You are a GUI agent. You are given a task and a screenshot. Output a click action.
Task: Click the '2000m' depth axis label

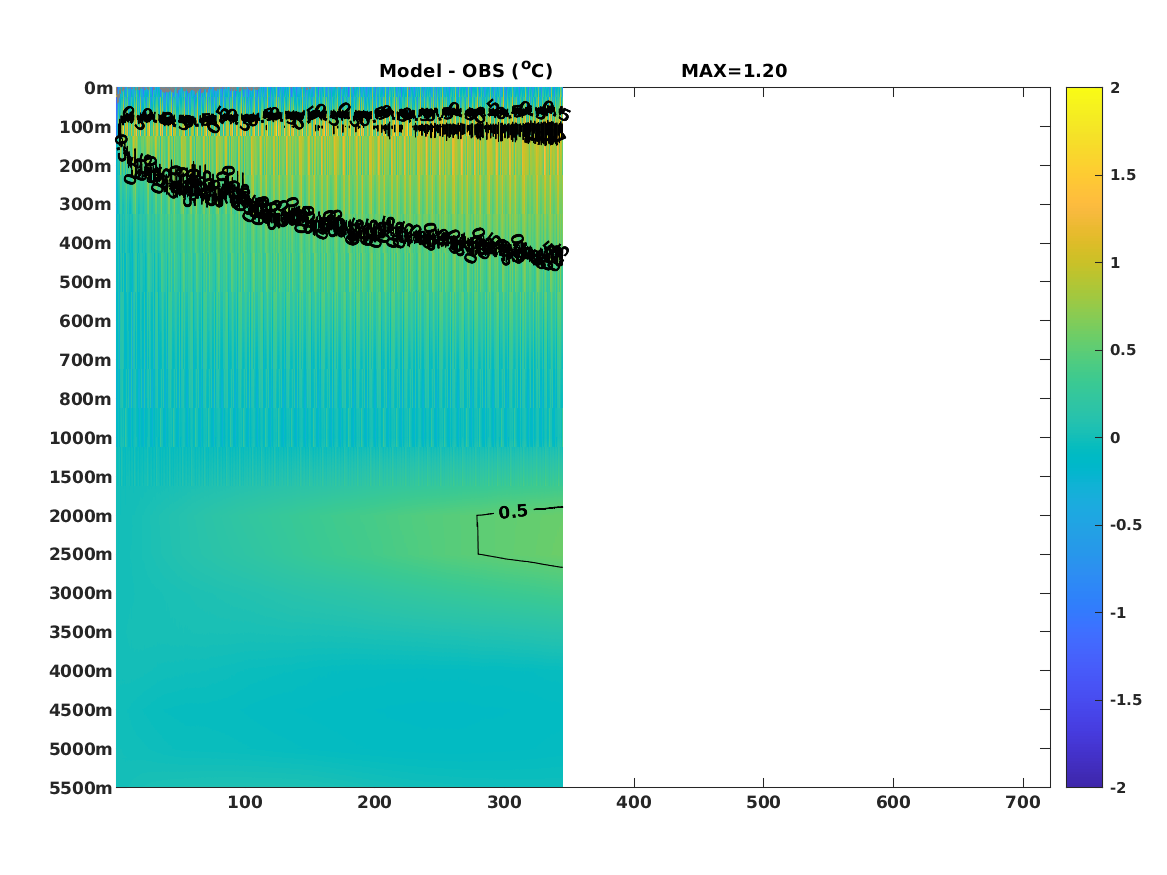click(81, 516)
